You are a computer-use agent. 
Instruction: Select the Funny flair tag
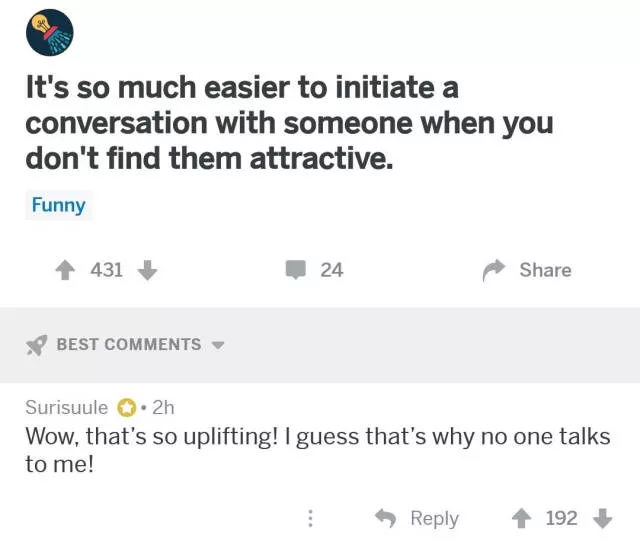tap(58, 206)
